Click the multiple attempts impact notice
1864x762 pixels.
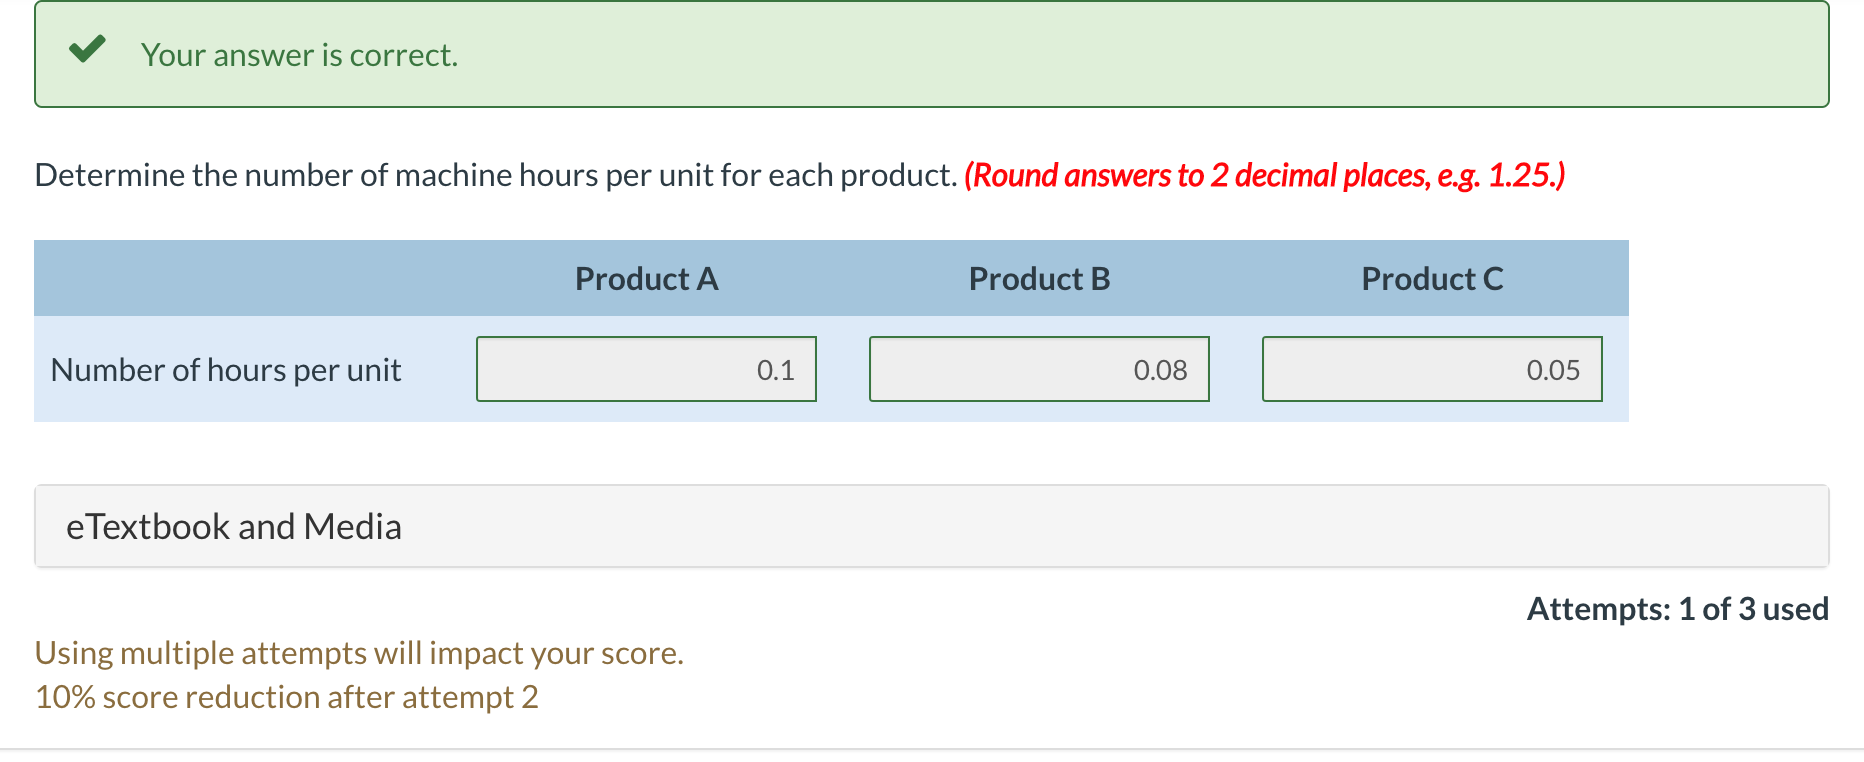pyautogui.click(x=359, y=652)
